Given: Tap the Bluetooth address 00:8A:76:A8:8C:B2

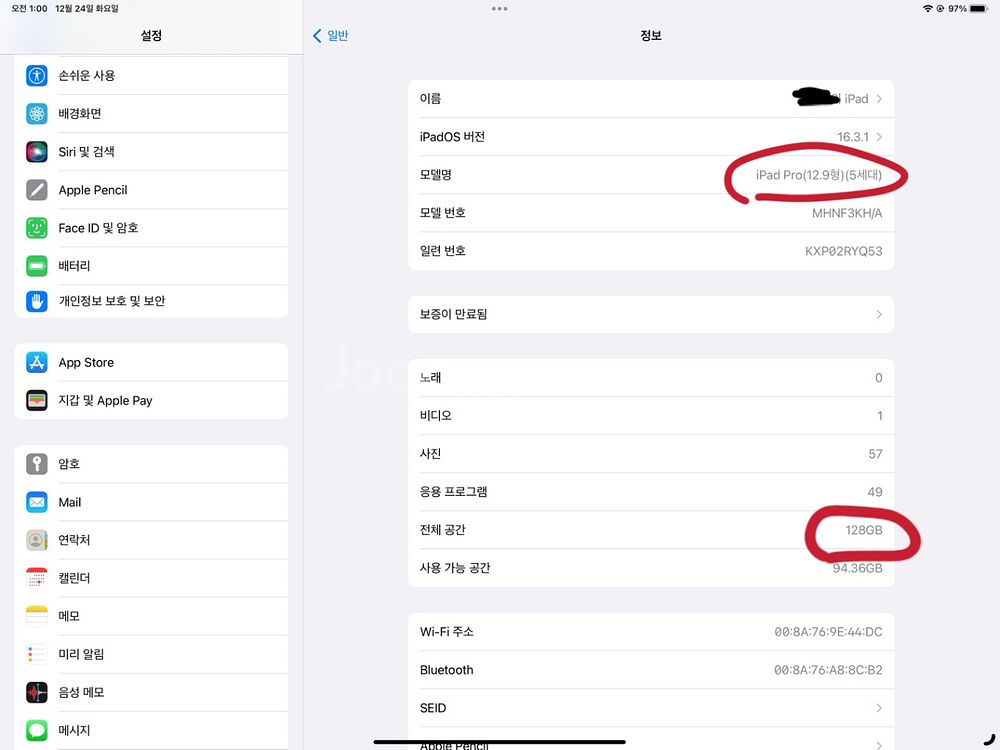Looking at the screenshot, I should pos(828,670).
